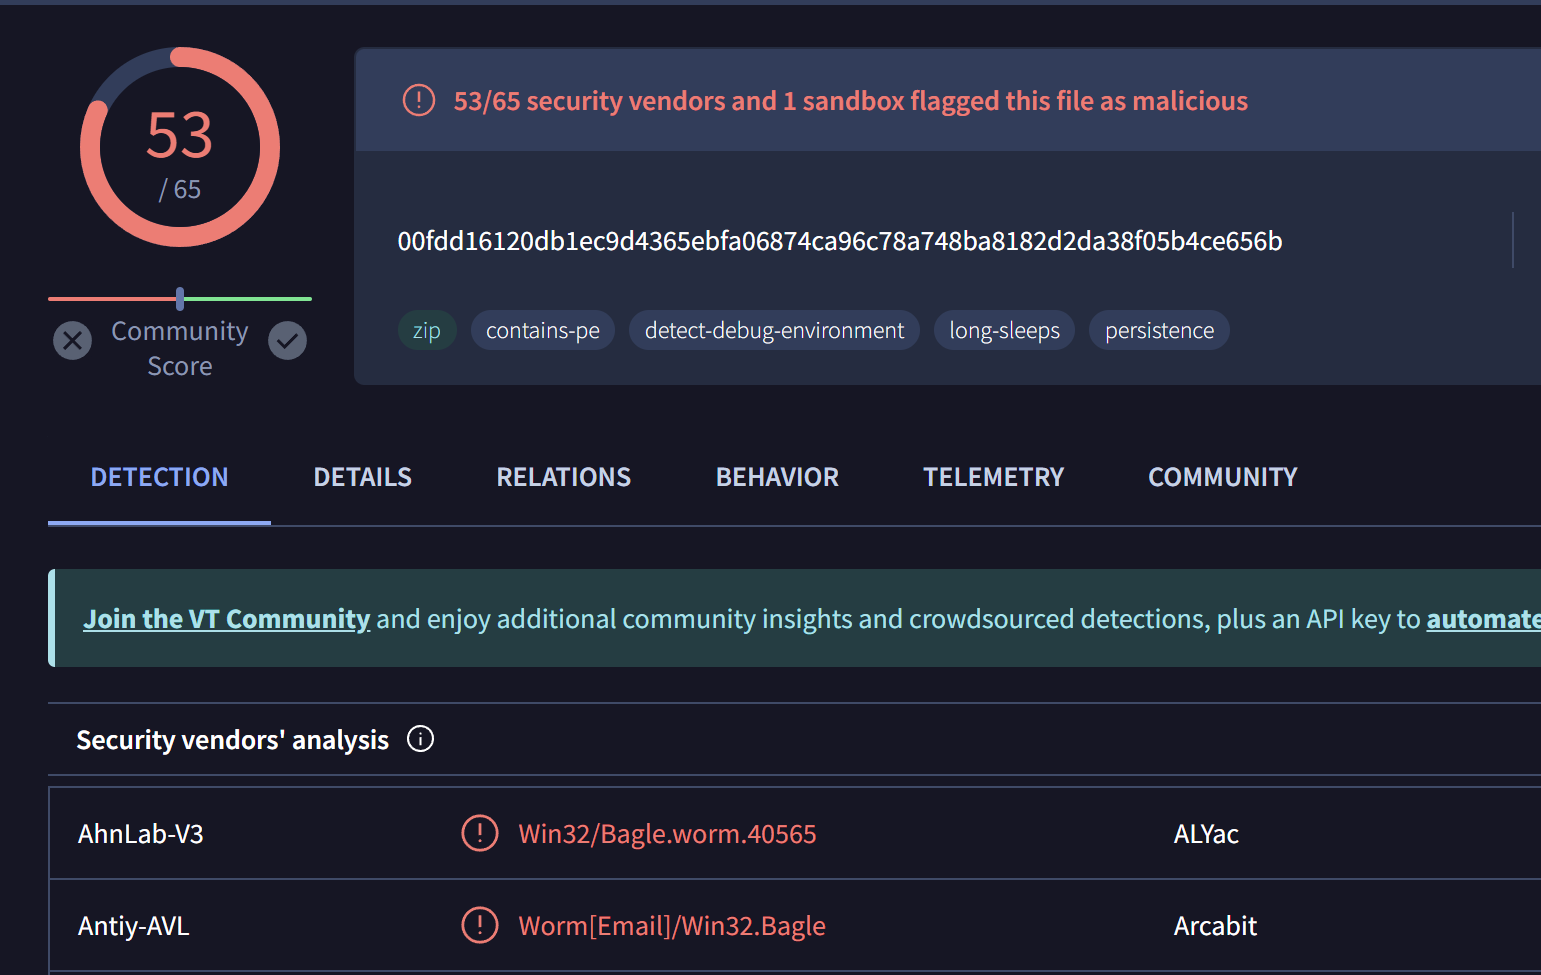Click the community score downvote X icon
Image resolution: width=1541 pixels, height=975 pixels.
point(72,341)
